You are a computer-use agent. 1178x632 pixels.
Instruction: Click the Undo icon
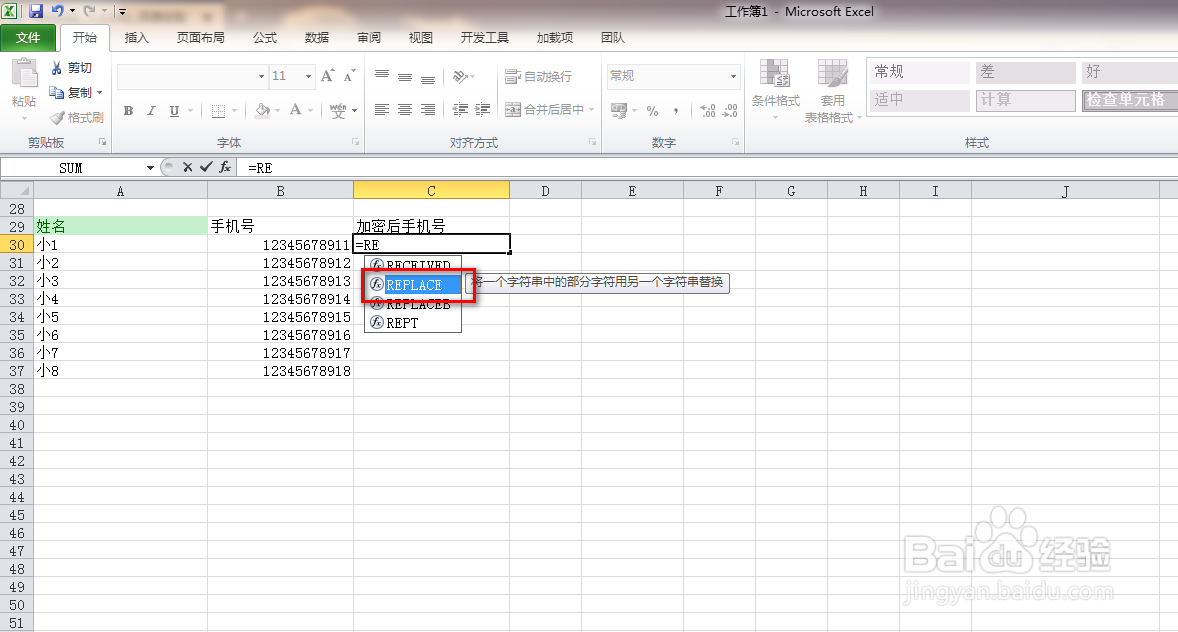pos(56,11)
